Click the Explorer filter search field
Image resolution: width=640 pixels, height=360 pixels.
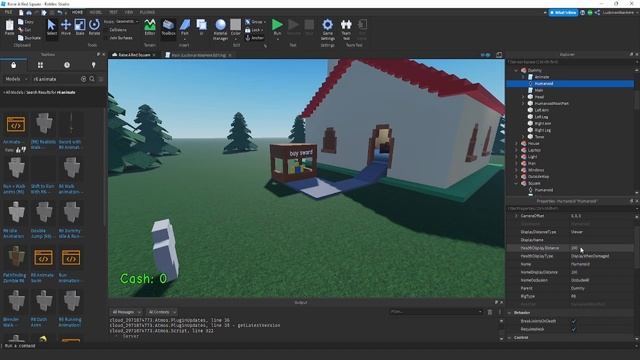click(x=569, y=62)
